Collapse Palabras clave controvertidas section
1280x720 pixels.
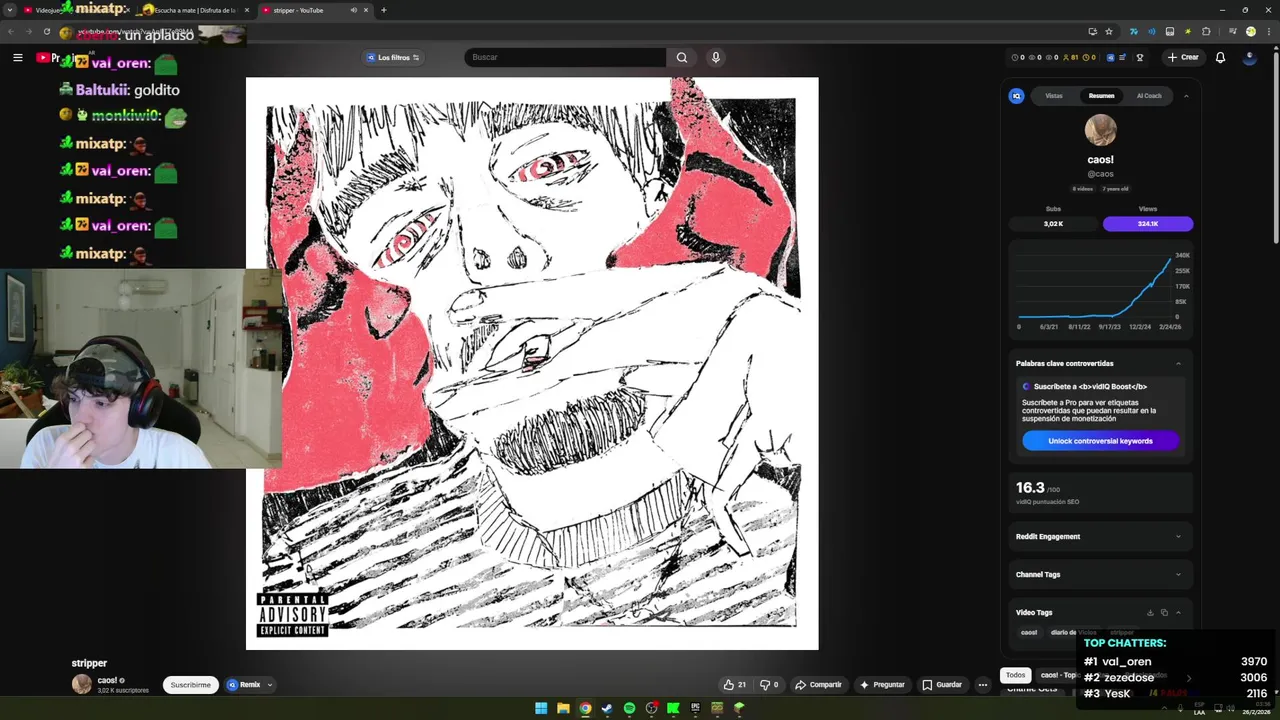tap(1178, 363)
